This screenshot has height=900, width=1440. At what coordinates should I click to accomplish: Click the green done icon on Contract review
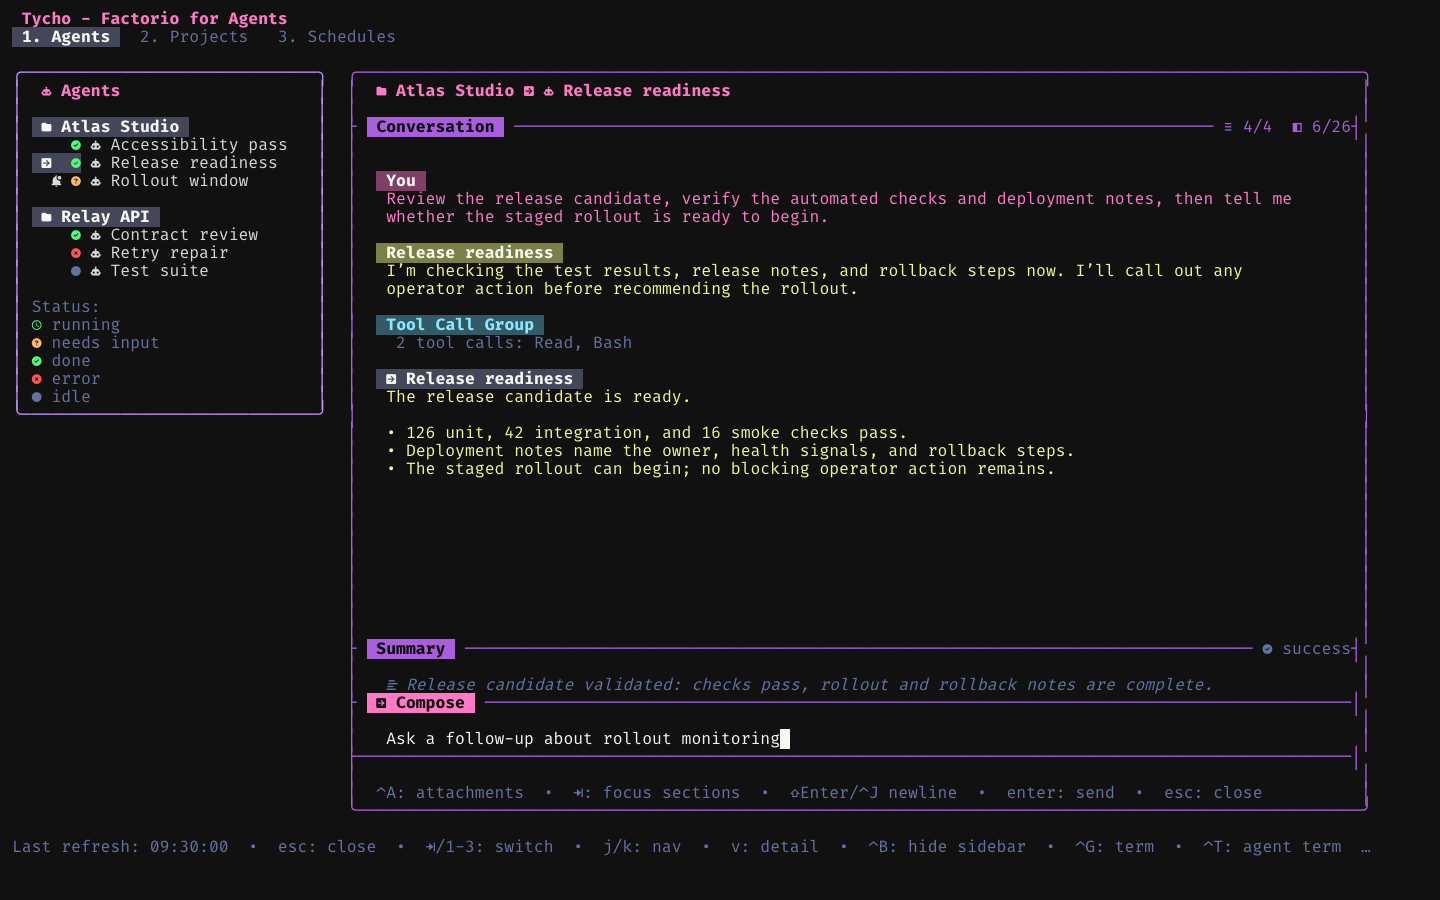pos(76,235)
